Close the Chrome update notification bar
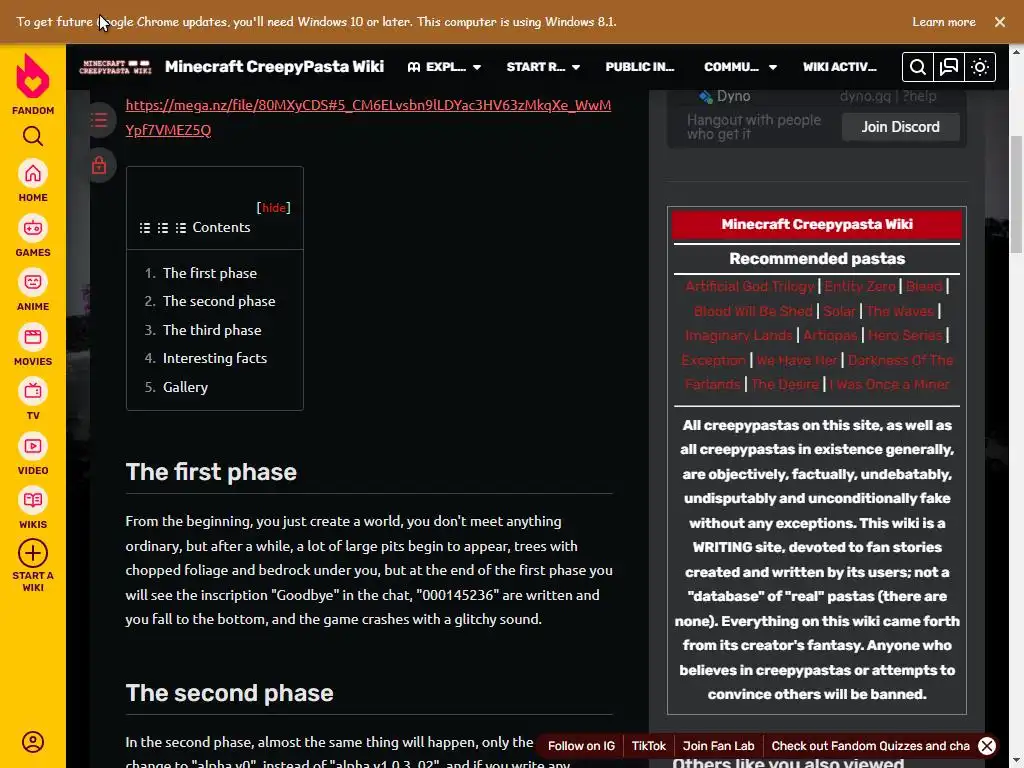Viewport: 1024px width, 768px height. (1000, 22)
